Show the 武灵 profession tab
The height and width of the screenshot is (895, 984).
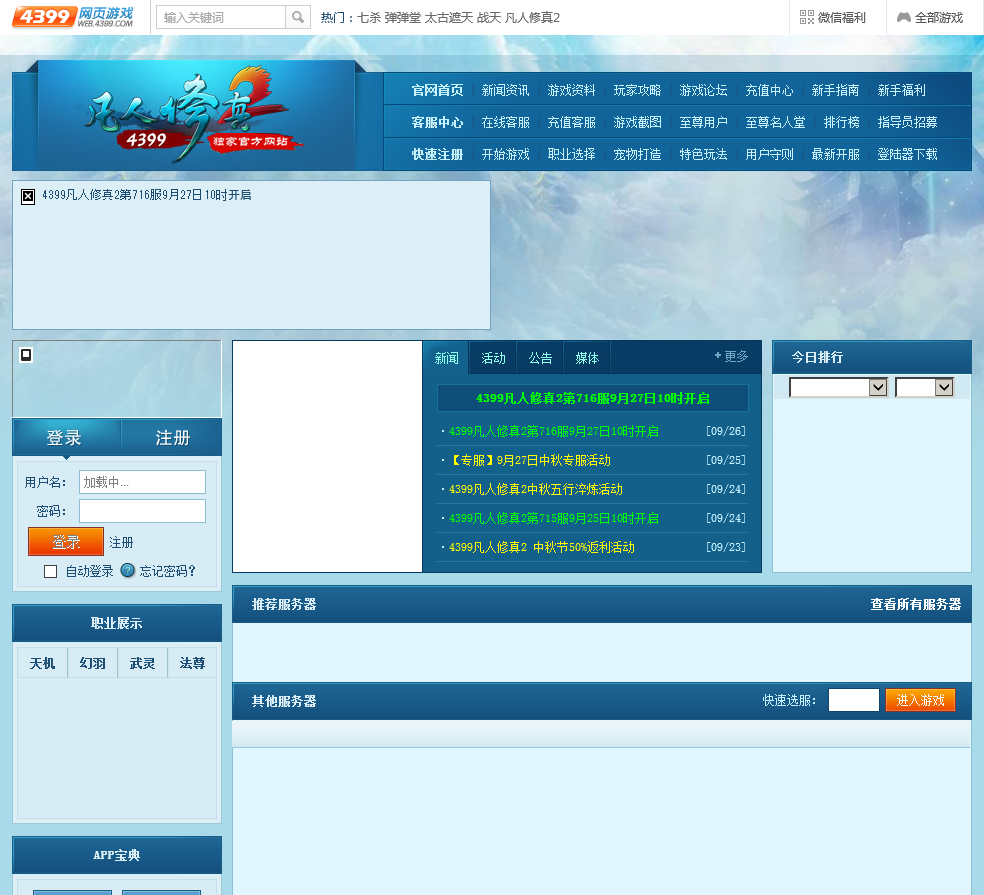[142, 663]
